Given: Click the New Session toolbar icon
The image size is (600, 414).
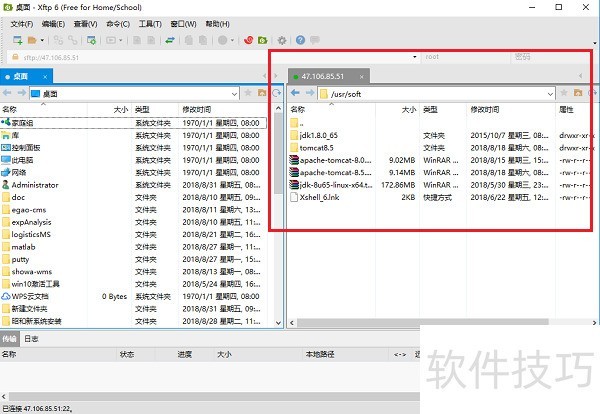Looking at the screenshot, I should pos(18,40).
